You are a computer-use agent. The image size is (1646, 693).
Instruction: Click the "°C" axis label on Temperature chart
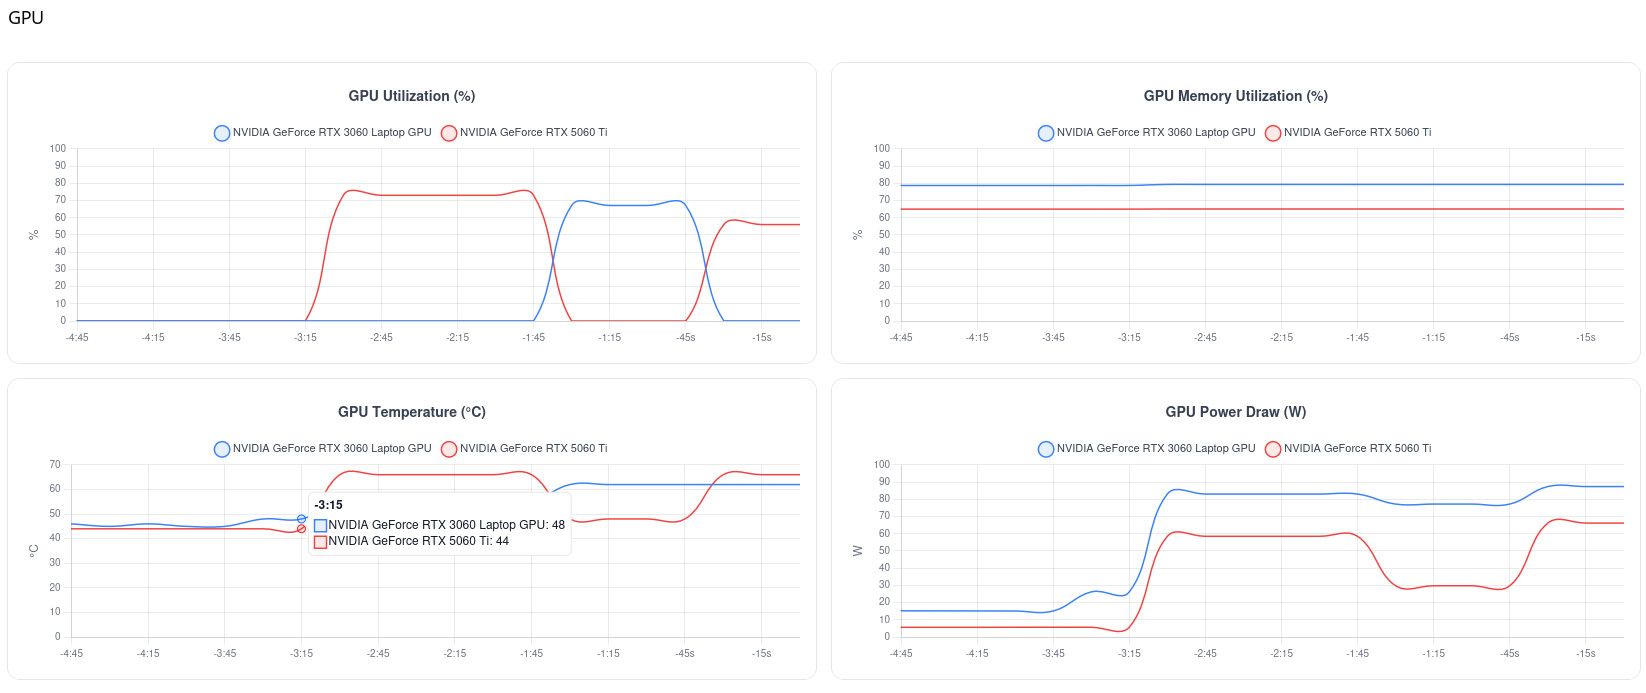click(x=34, y=550)
